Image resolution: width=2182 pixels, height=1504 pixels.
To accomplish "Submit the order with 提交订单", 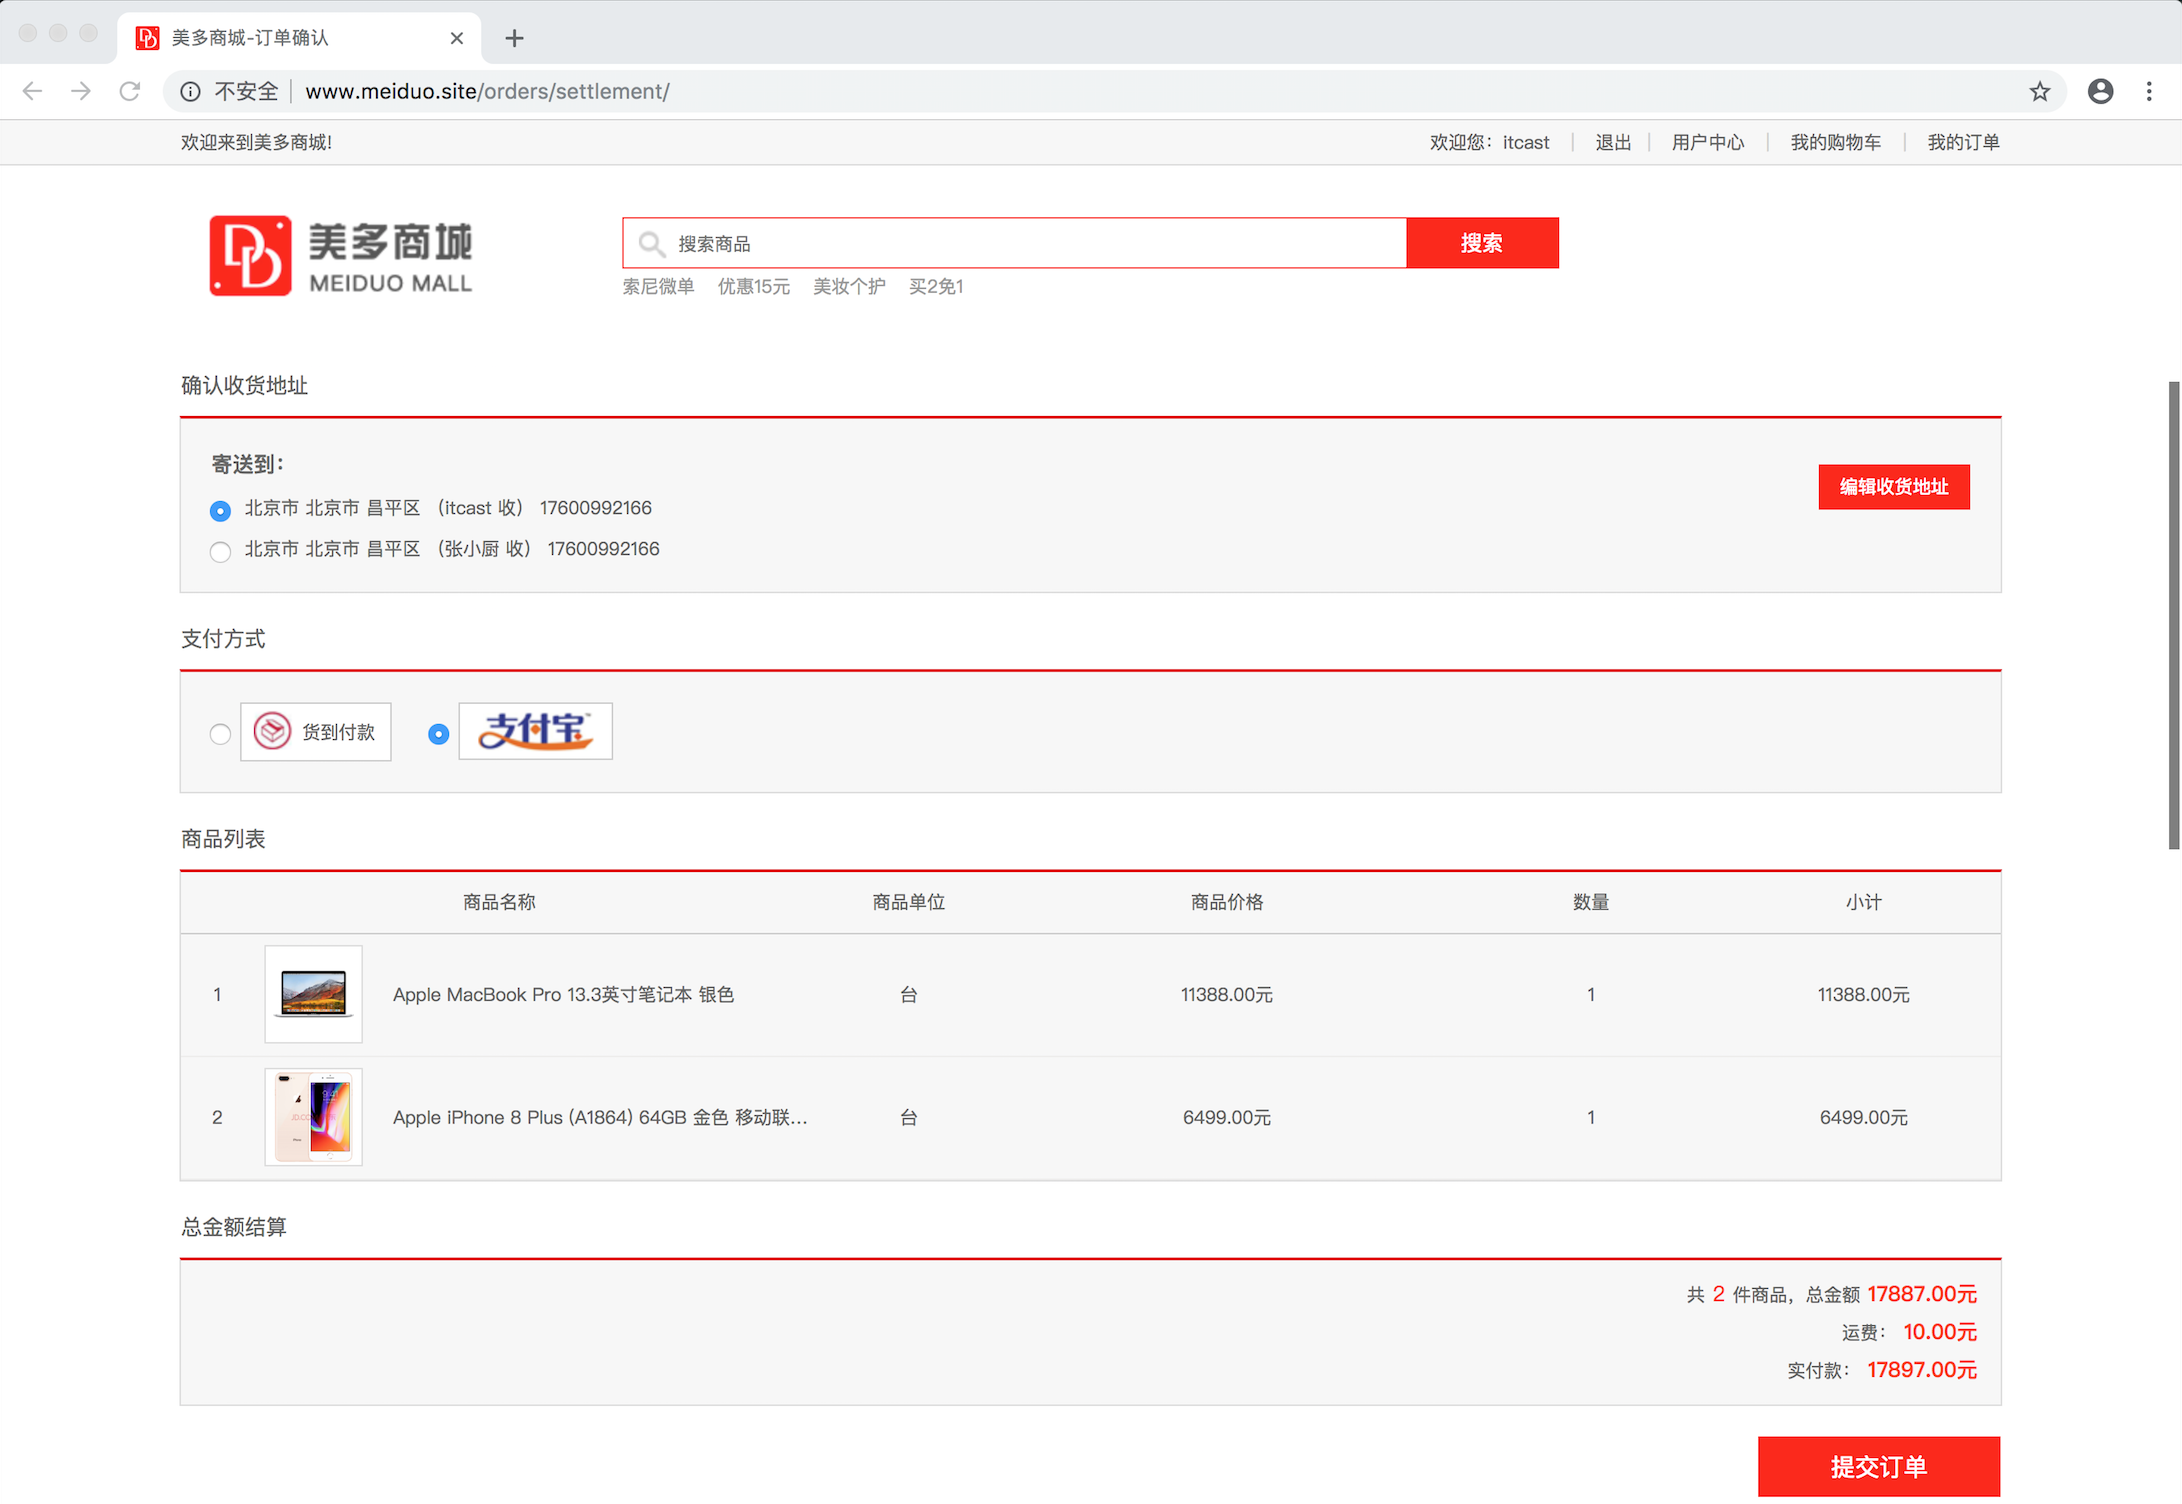I will [x=1878, y=1466].
